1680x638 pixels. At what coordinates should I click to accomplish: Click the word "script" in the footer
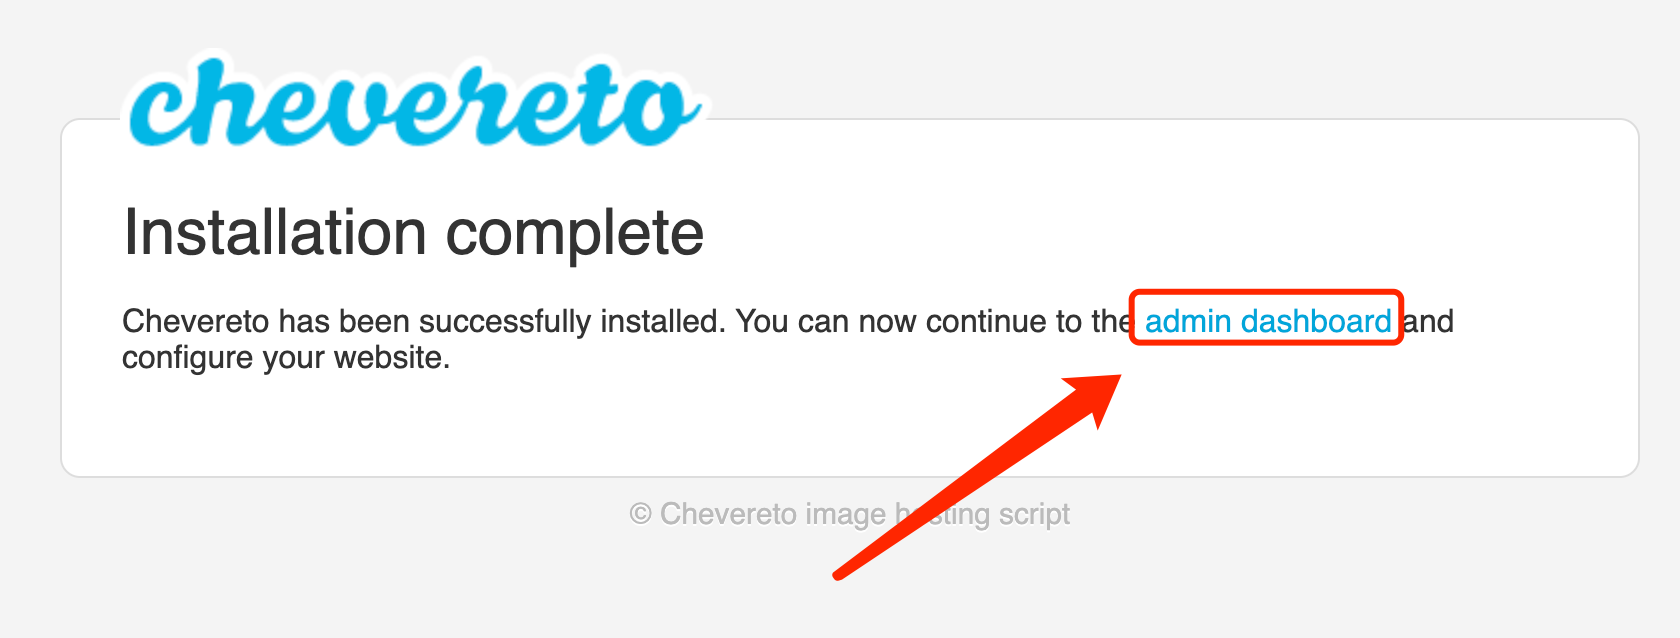pos(1034,514)
